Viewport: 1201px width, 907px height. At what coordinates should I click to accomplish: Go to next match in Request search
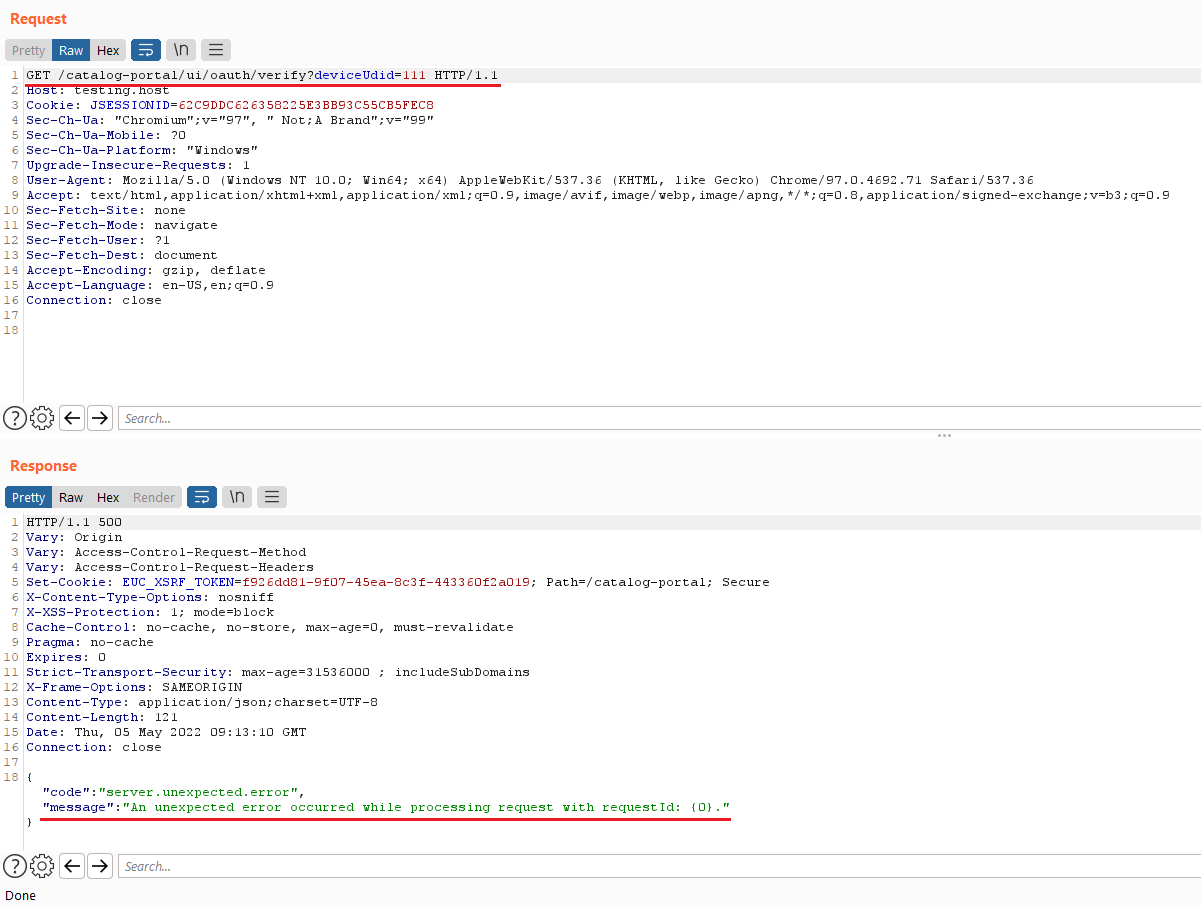coord(100,418)
